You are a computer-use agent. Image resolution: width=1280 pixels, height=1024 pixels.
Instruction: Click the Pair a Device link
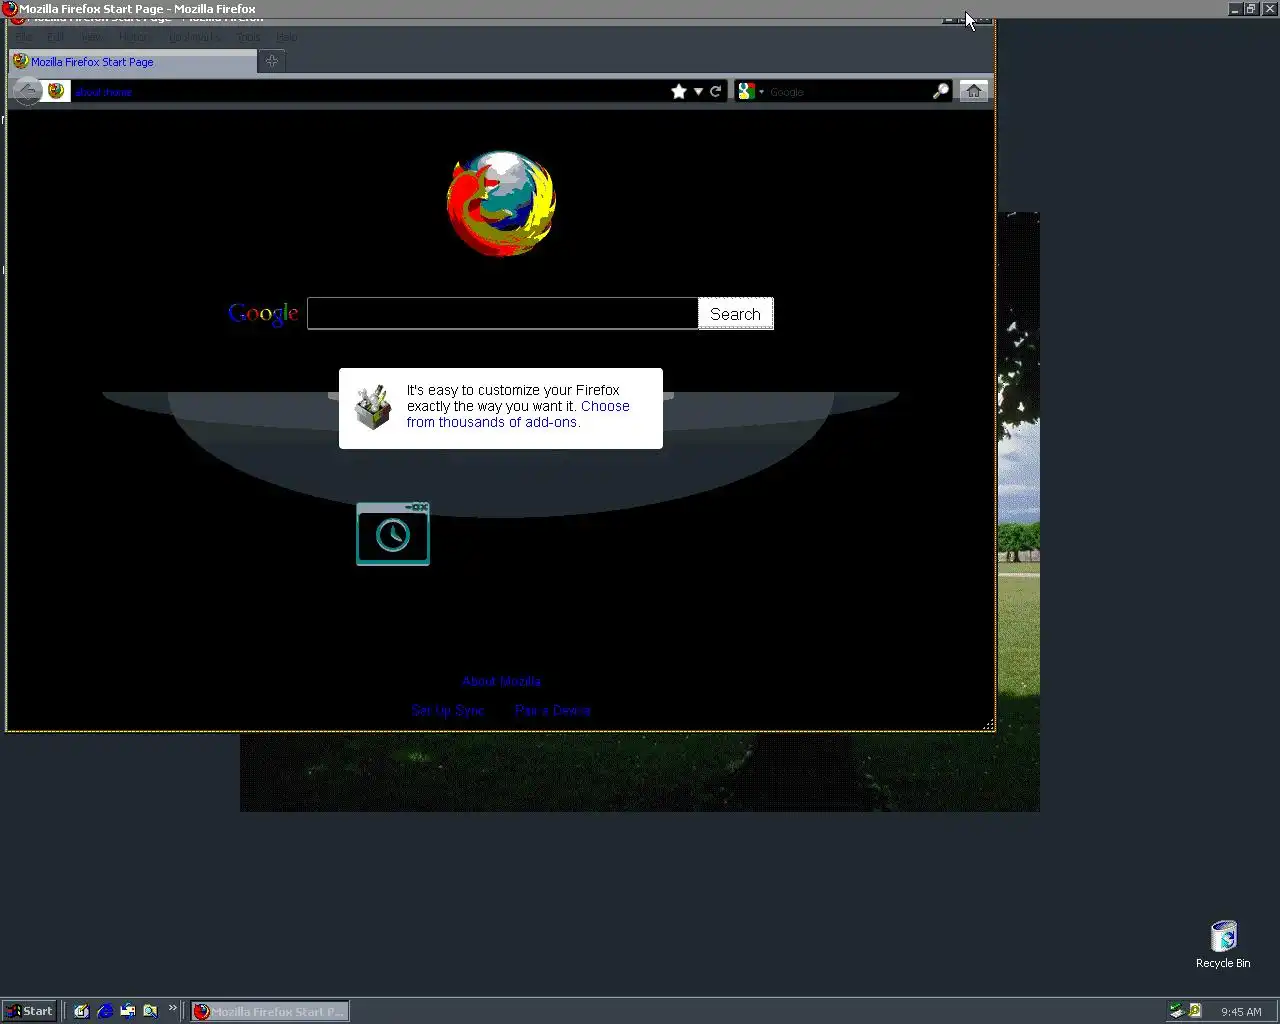tap(553, 710)
